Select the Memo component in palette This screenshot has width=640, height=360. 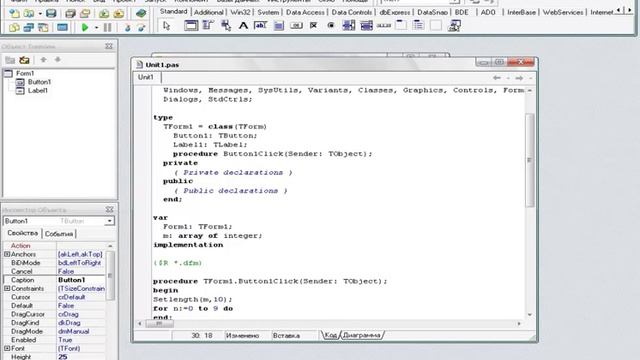(278, 26)
